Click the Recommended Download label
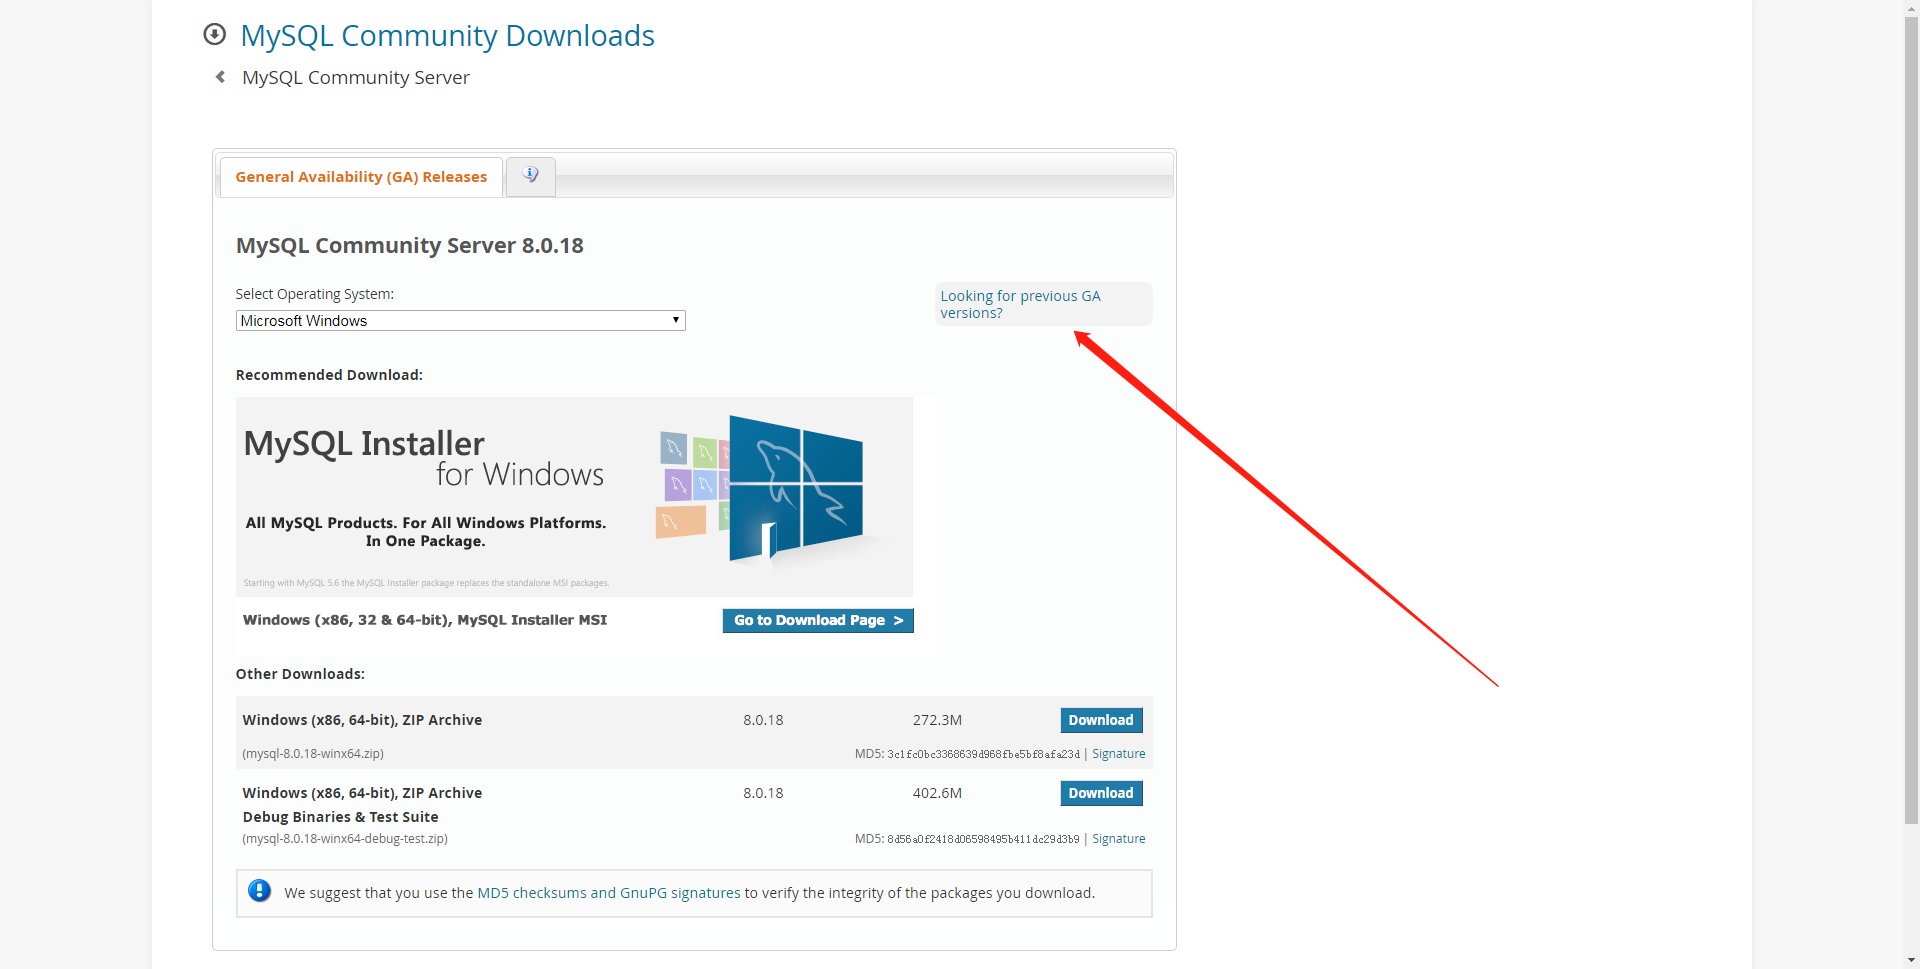 [x=329, y=375]
